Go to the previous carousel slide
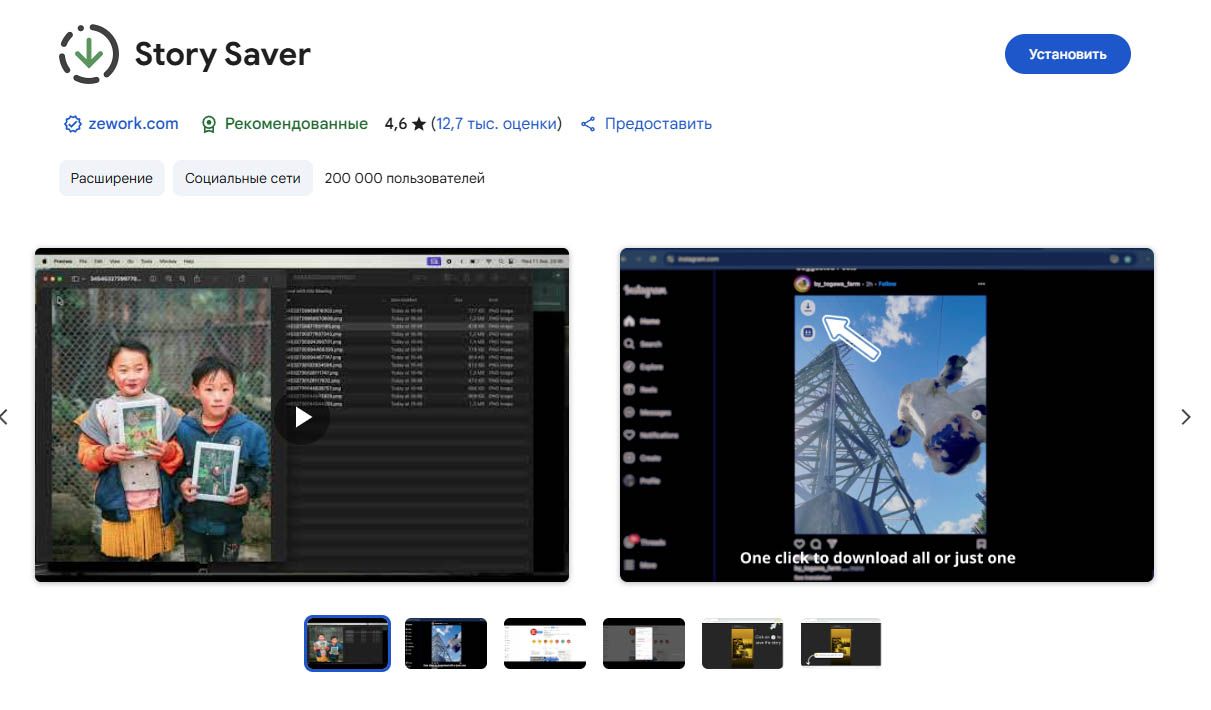Image resolution: width=1211 pixels, height=710 pixels. coord(4,417)
